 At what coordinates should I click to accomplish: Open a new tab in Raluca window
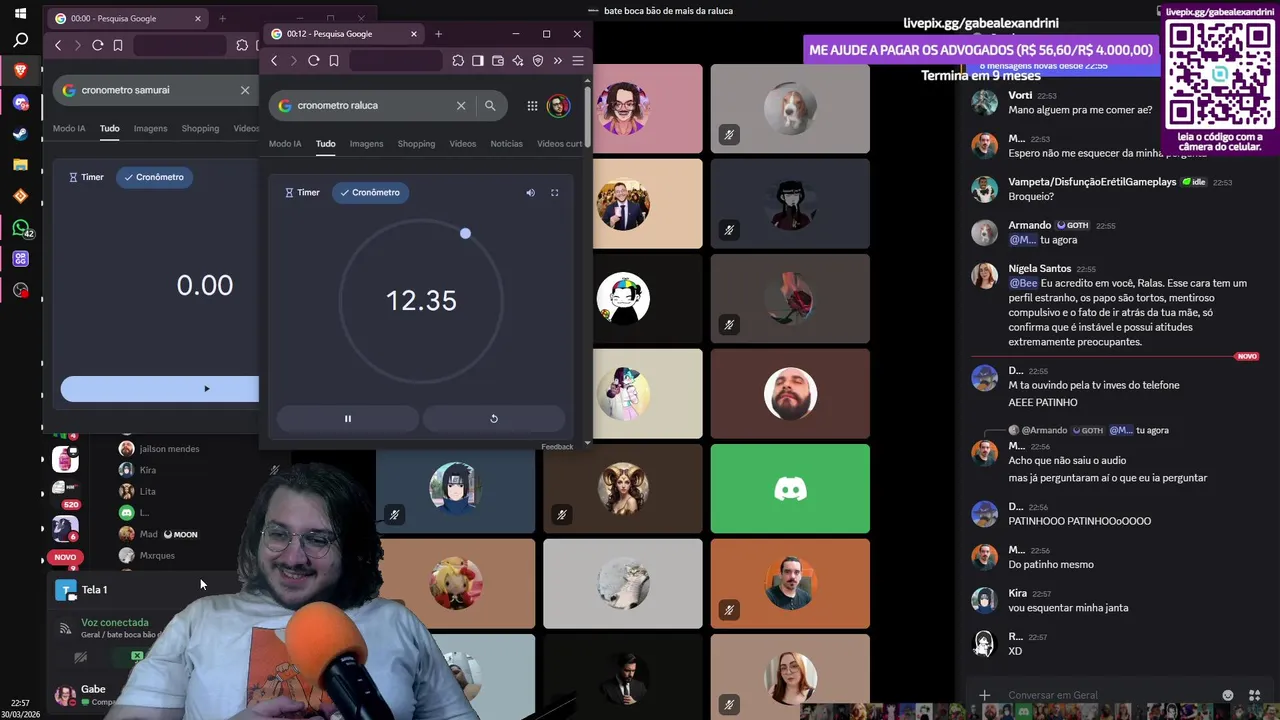click(x=438, y=34)
